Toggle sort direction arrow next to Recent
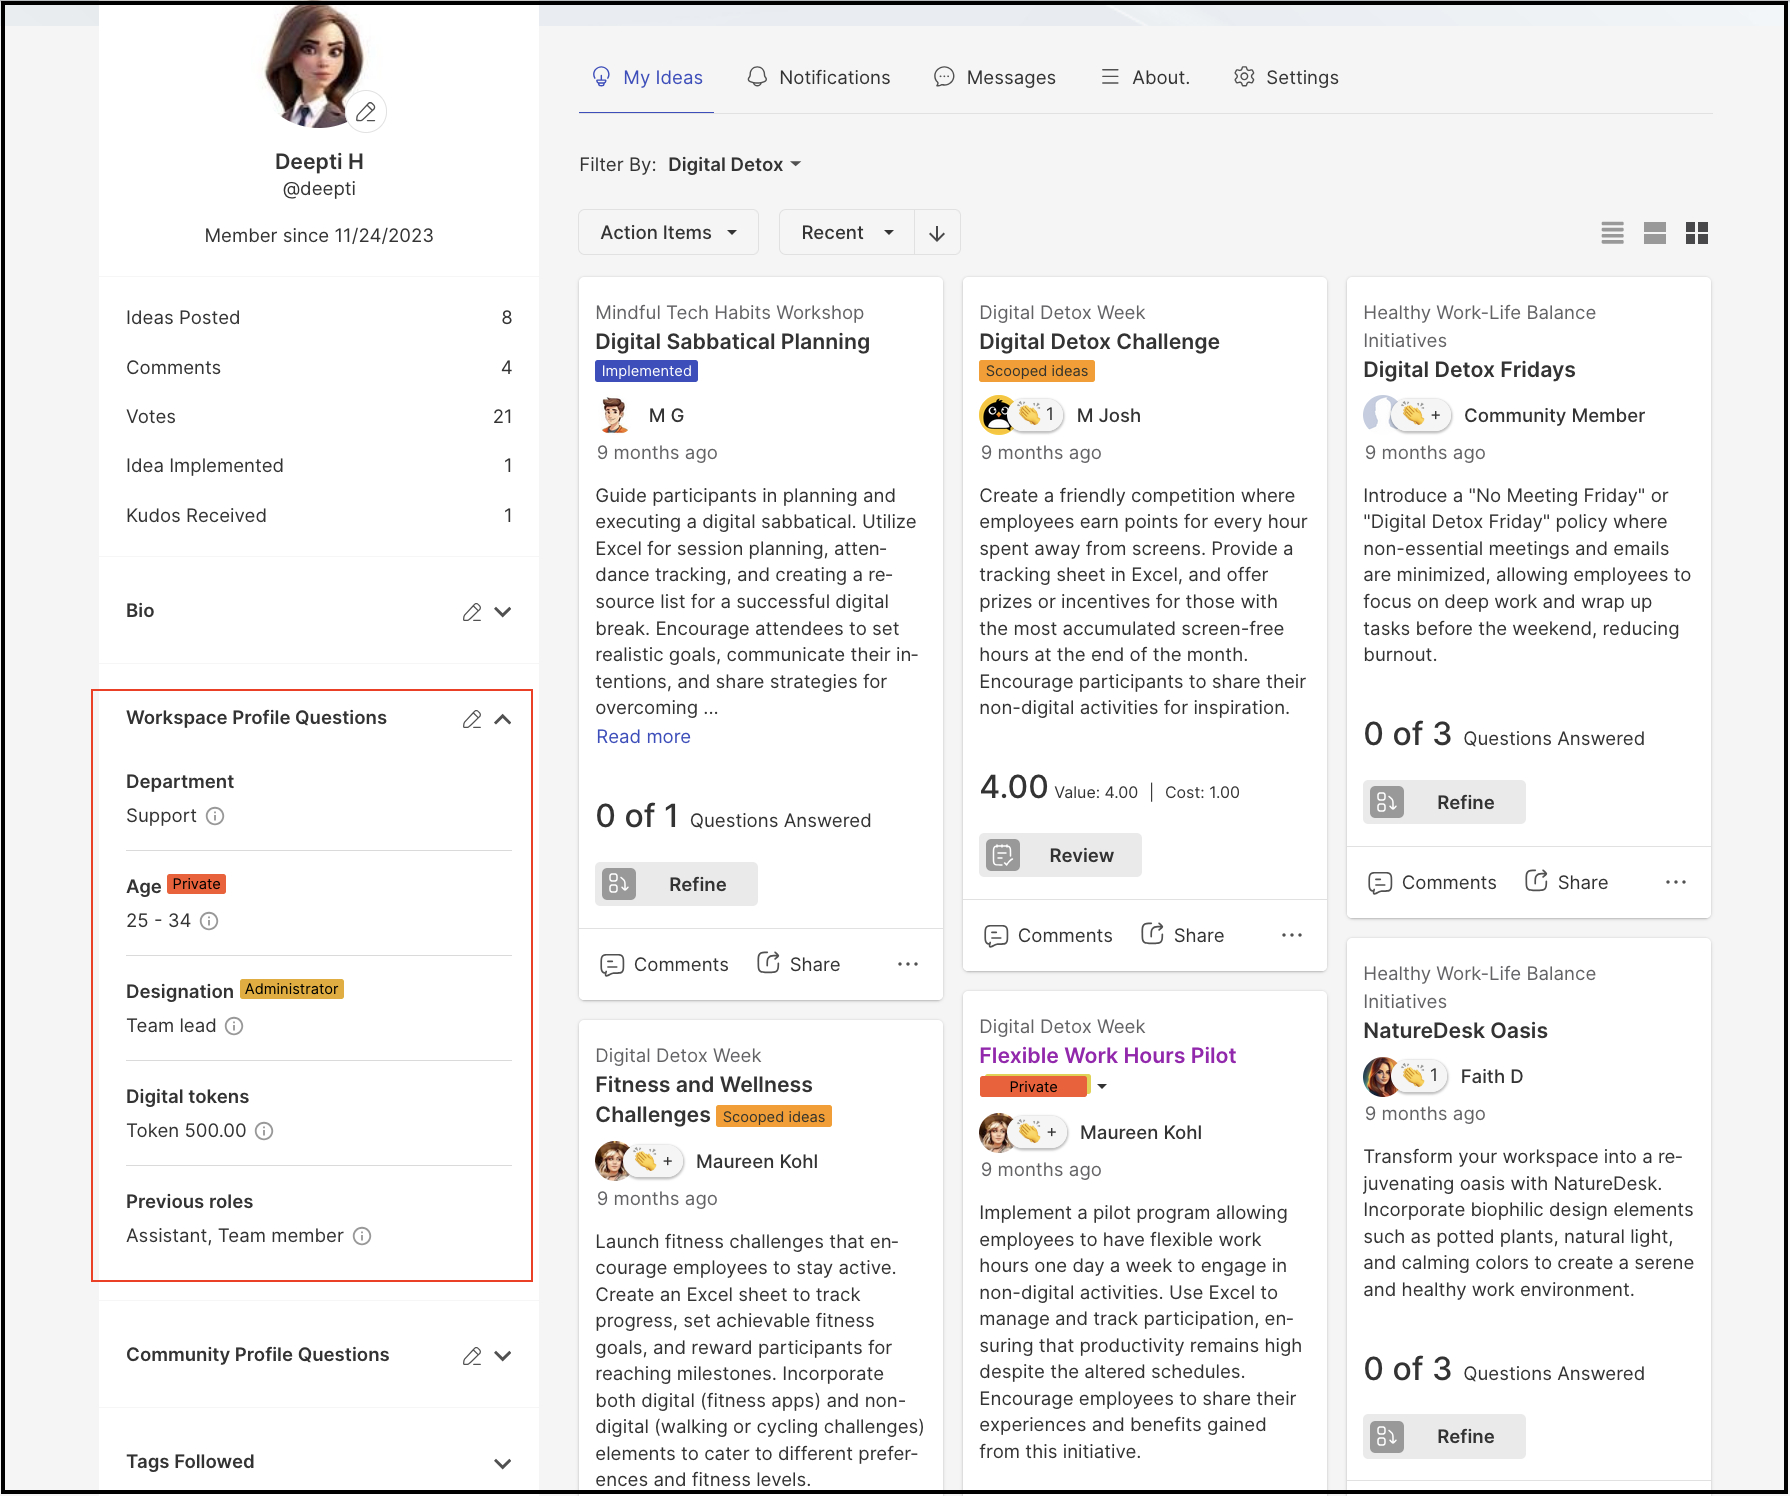Image resolution: width=1790 pixels, height=1496 pixels. [937, 233]
